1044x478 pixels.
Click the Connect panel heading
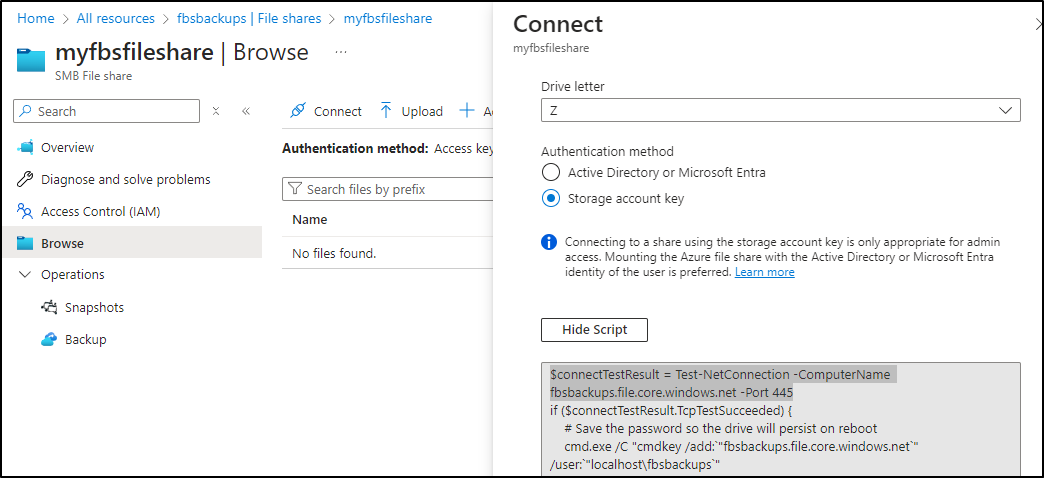558,25
